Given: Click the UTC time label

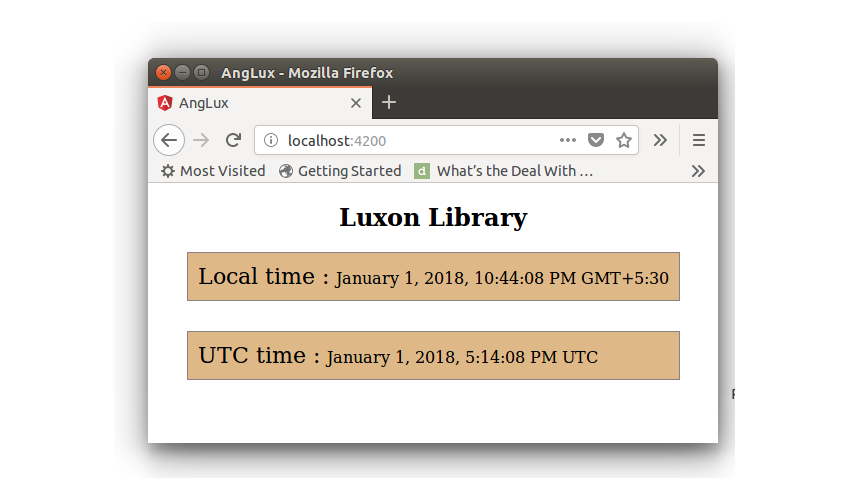Looking at the screenshot, I should pyautogui.click(x=259, y=356).
